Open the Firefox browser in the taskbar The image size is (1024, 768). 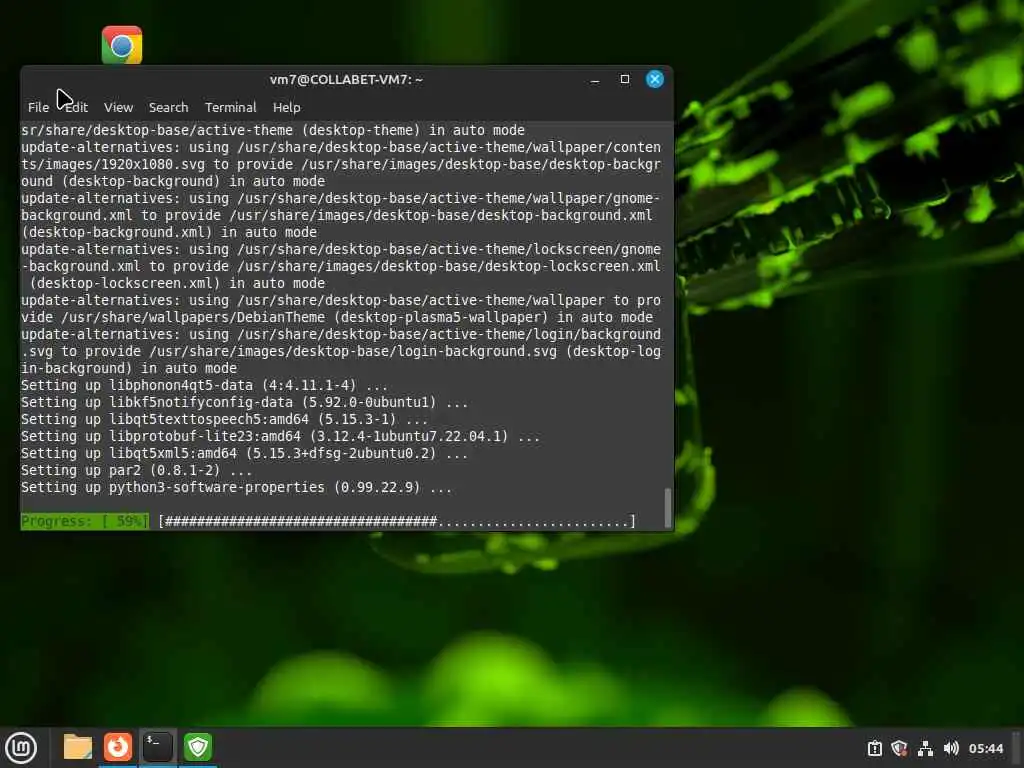[118, 747]
